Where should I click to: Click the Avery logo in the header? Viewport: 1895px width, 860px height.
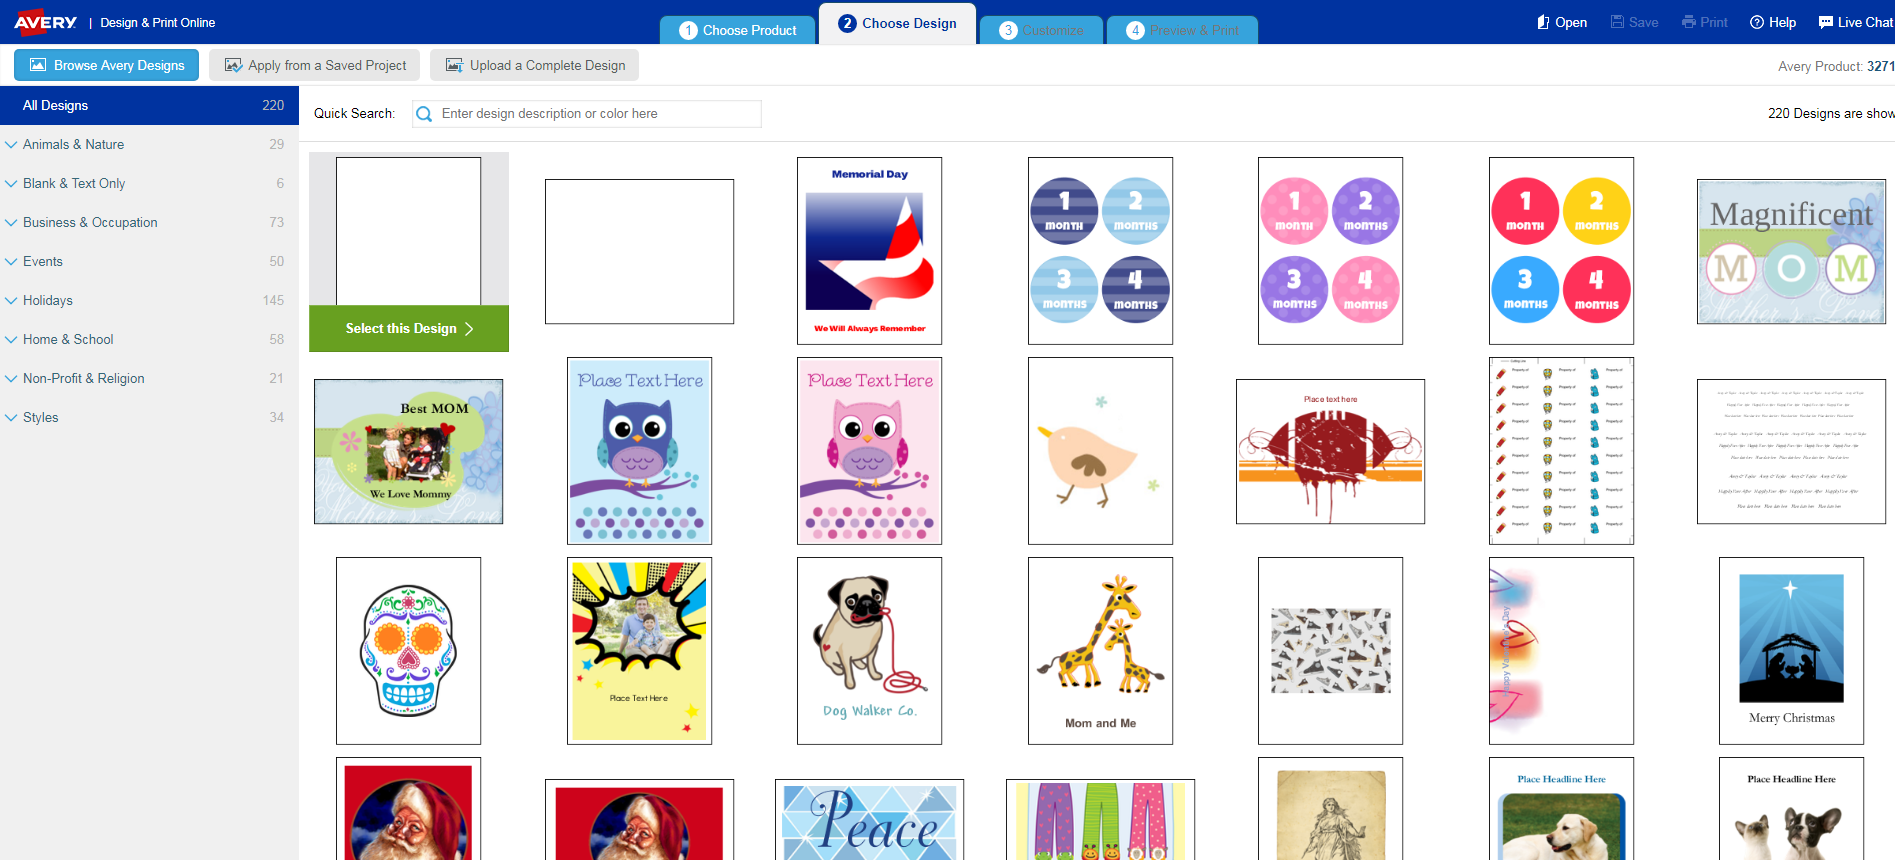45,22
